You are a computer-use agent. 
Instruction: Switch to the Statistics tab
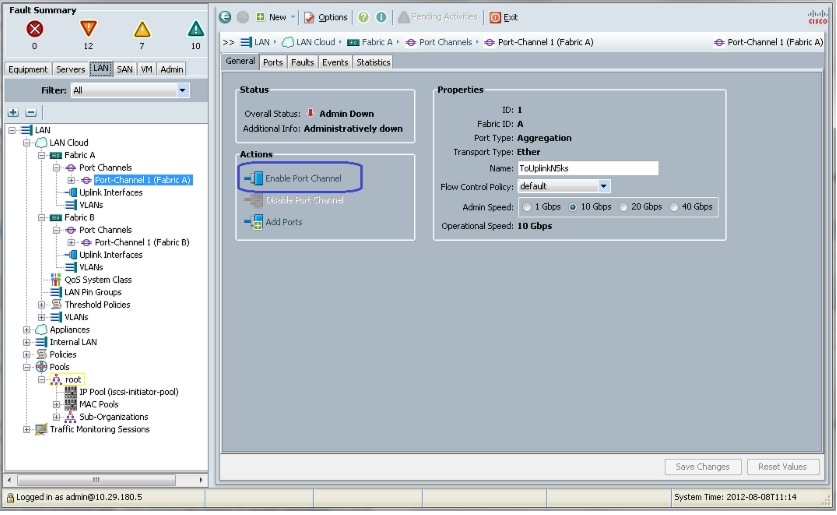(373, 62)
